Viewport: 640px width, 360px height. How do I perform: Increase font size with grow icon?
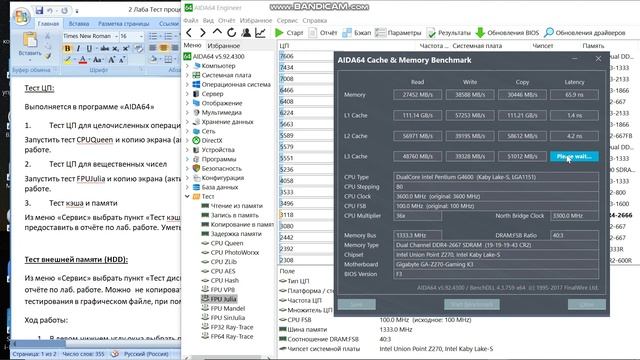coord(111,60)
